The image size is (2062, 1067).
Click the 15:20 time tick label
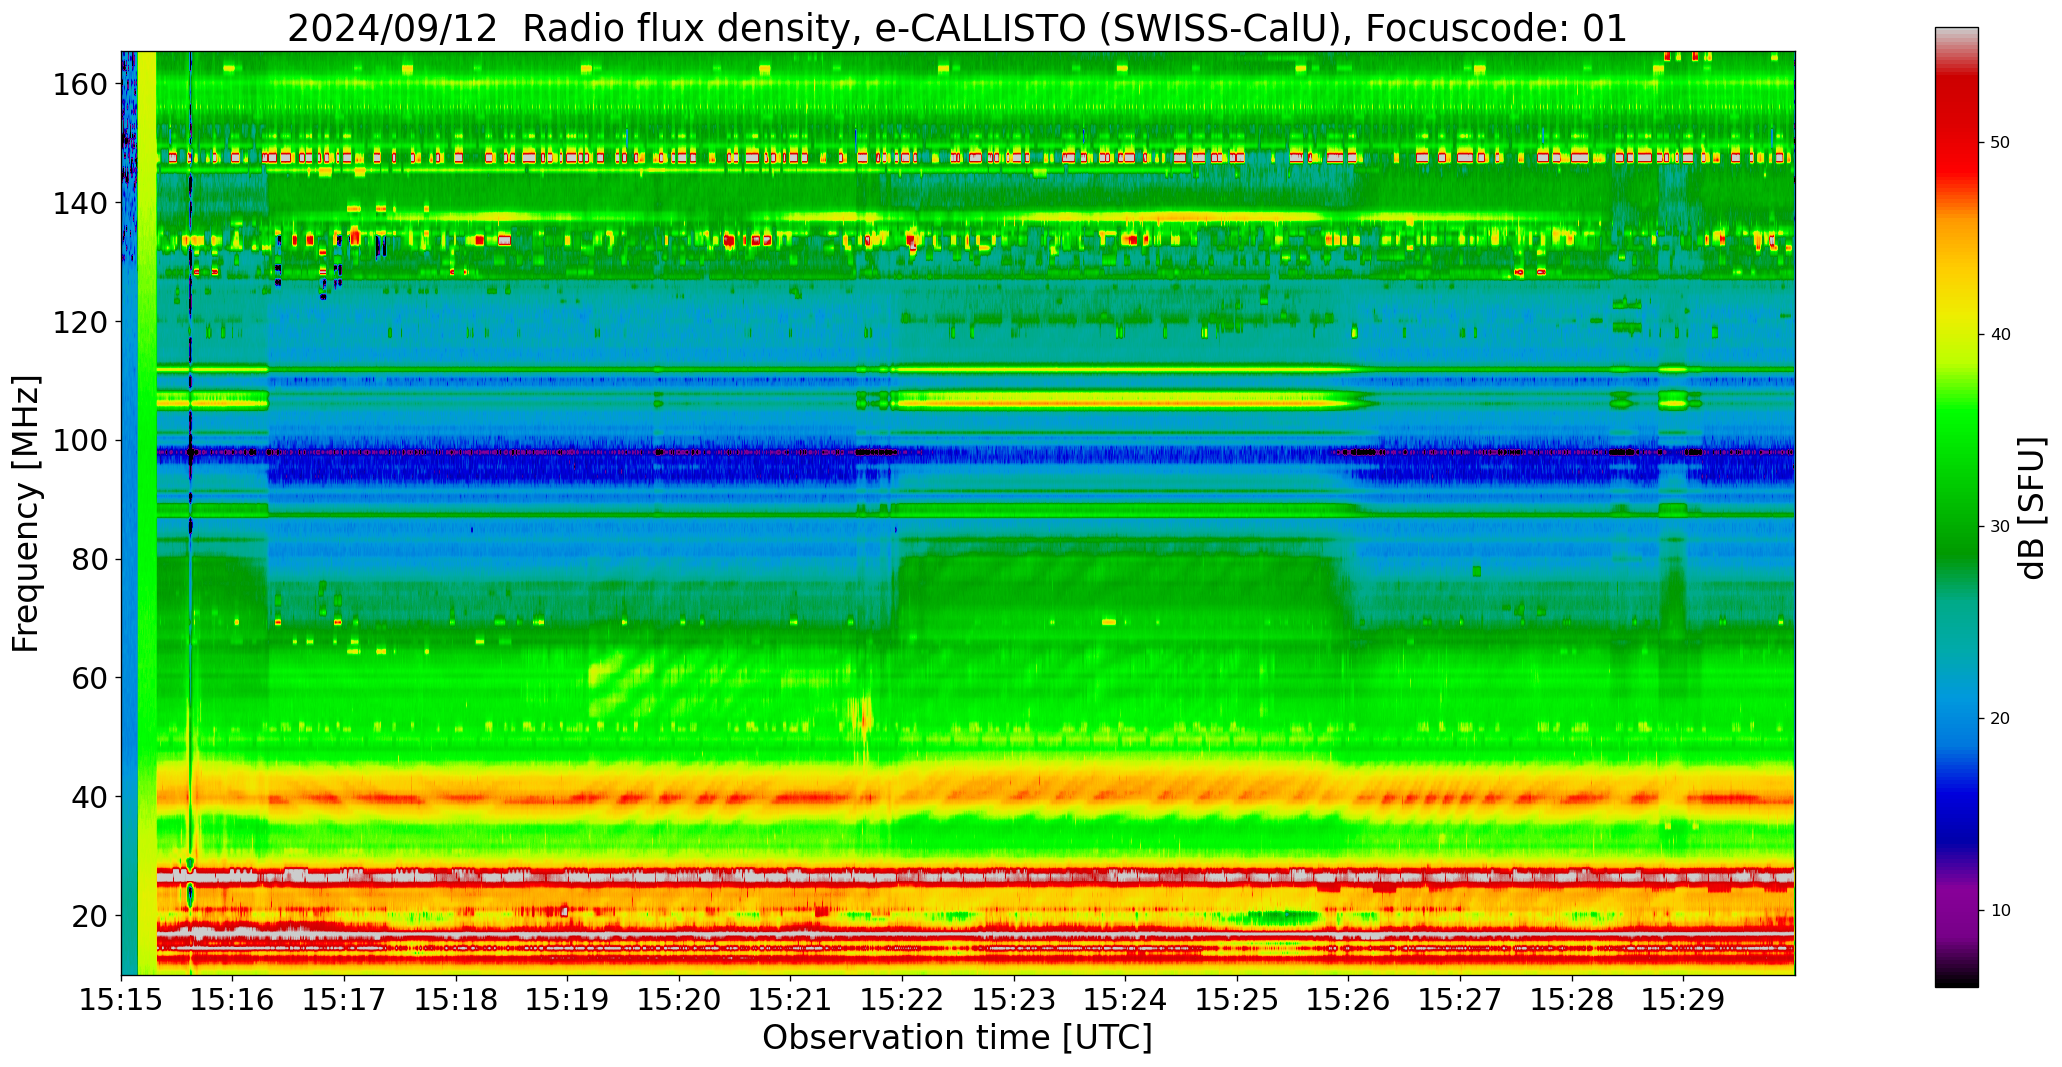click(679, 998)
